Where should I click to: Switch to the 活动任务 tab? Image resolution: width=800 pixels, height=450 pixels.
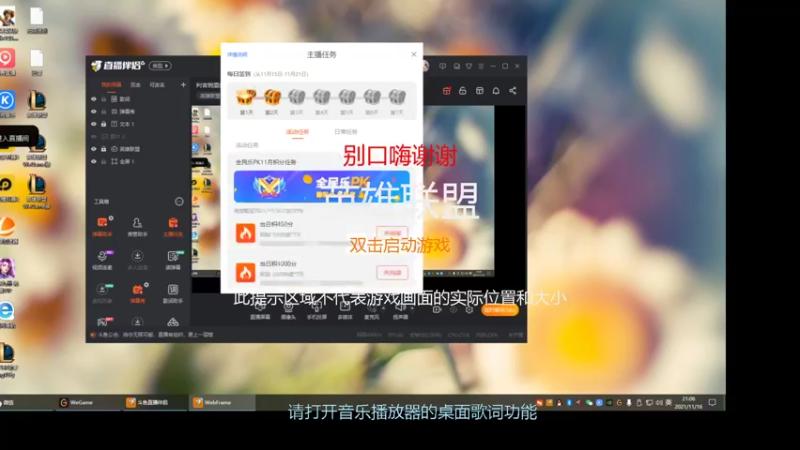[297, 132]
